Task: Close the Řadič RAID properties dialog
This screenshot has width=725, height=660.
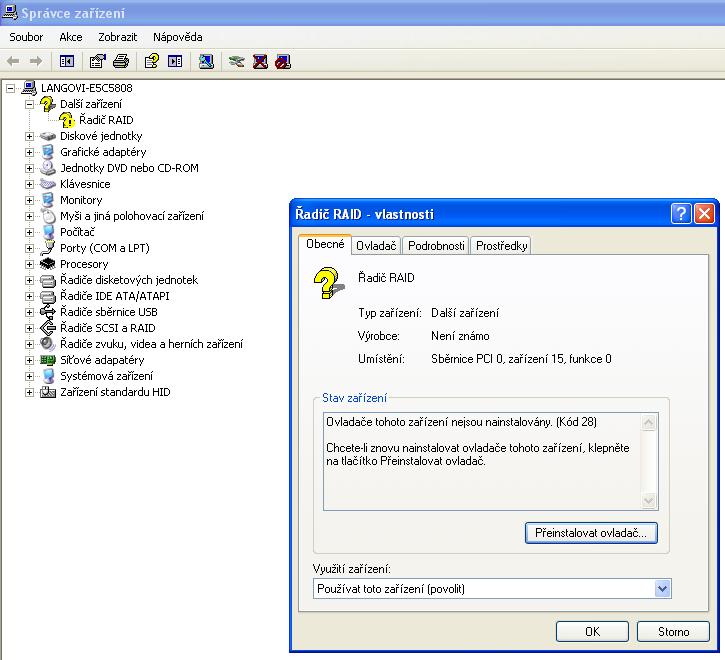Action: pyautogui.click(x=704, y=214)
